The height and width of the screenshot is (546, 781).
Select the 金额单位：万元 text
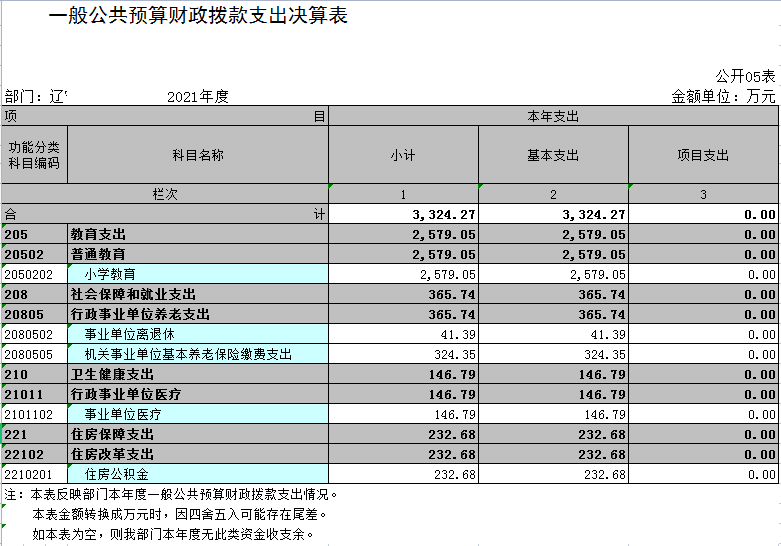click(723, 96)
